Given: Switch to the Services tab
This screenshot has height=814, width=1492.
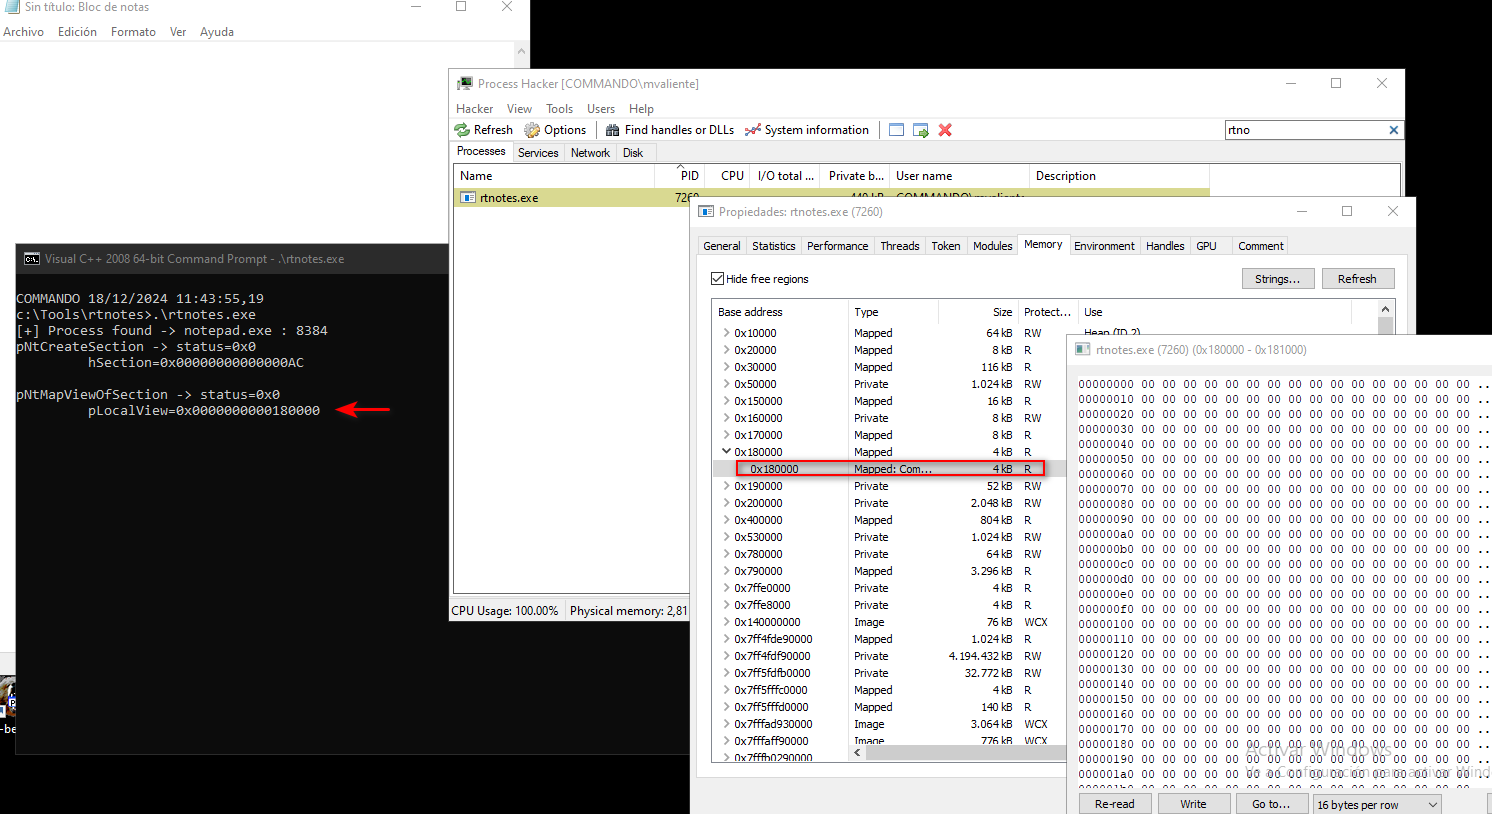Looking at the screenshot, I should (538, 153).
